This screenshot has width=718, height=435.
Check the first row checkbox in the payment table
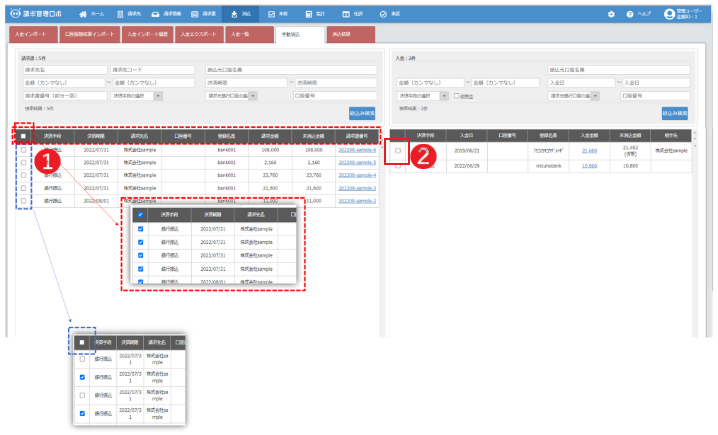pos(398,151)
